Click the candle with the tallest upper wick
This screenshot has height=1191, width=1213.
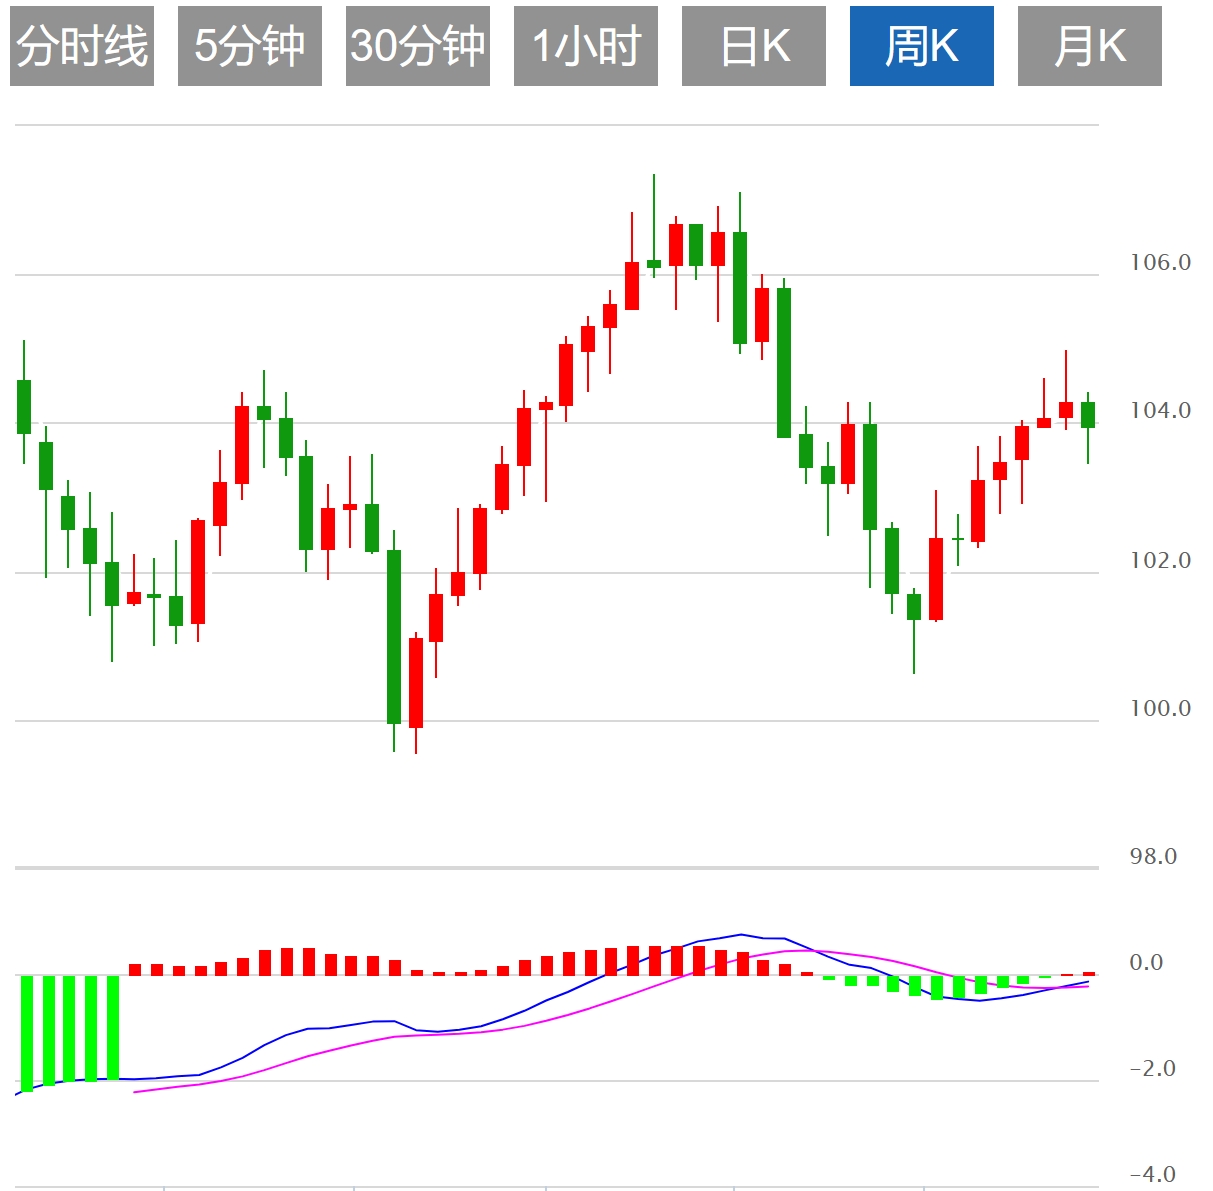coord(654,264)
